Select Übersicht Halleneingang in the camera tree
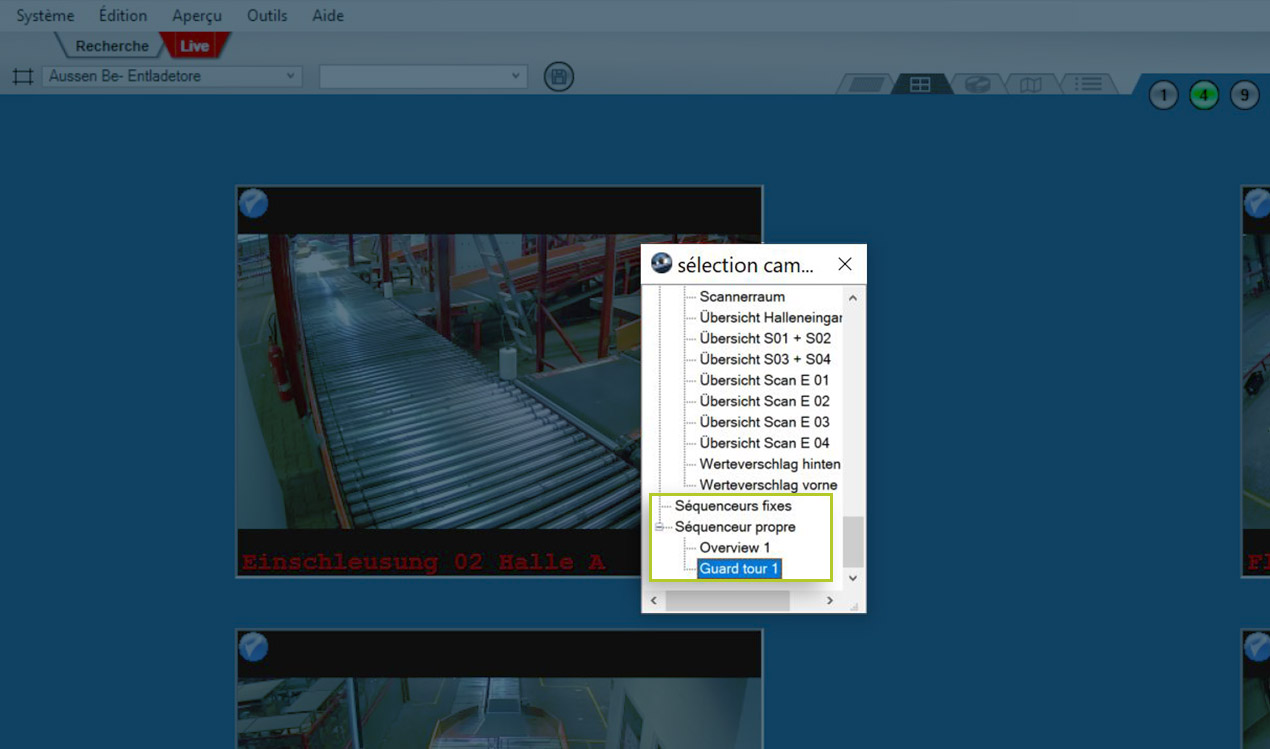Screen dimensions: 1270x749 (x=771, y=318)
